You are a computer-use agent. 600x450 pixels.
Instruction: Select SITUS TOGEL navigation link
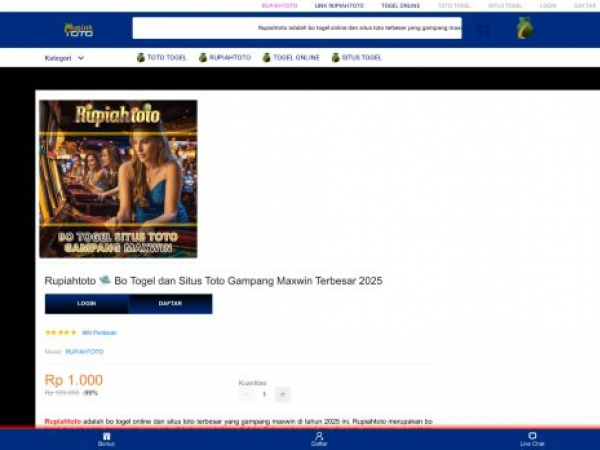[x=362, y=57]
